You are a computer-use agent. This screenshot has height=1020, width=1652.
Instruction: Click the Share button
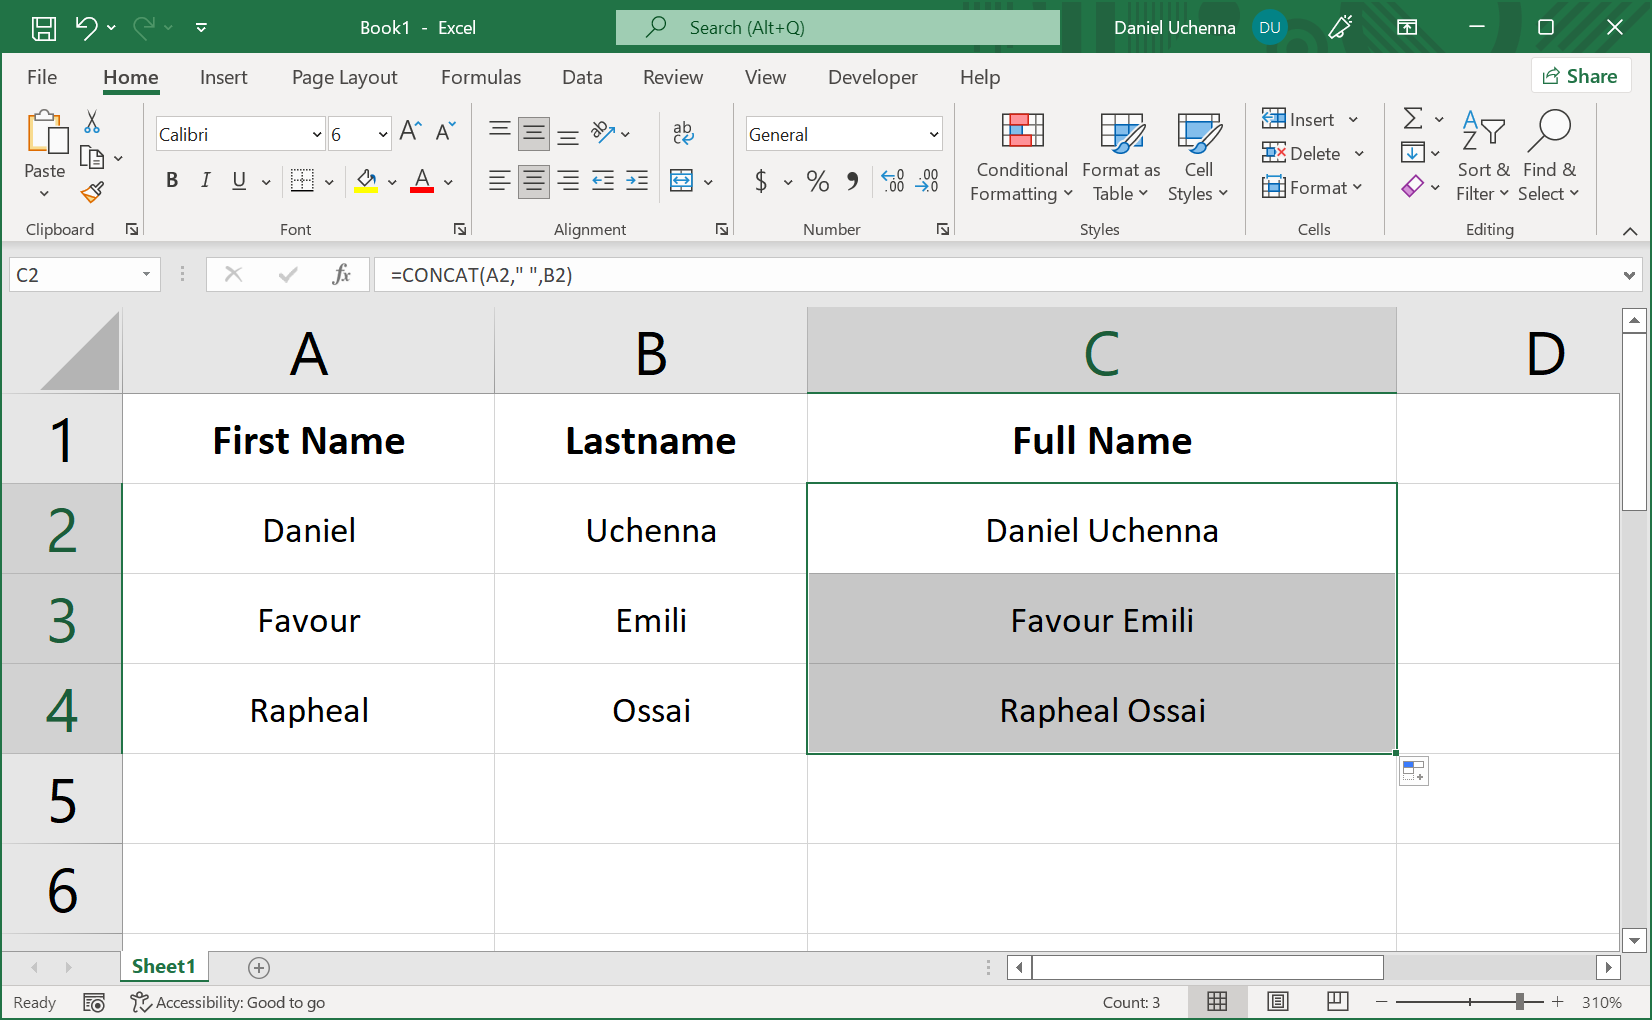click(x=1581, y=76)
